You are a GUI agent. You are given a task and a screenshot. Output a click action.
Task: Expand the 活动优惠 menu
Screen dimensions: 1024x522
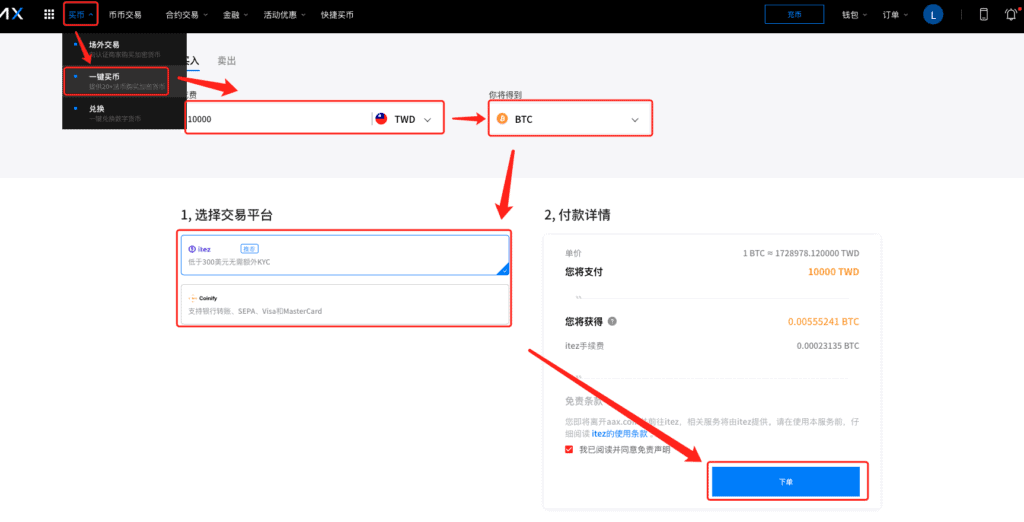click(284, 14)
